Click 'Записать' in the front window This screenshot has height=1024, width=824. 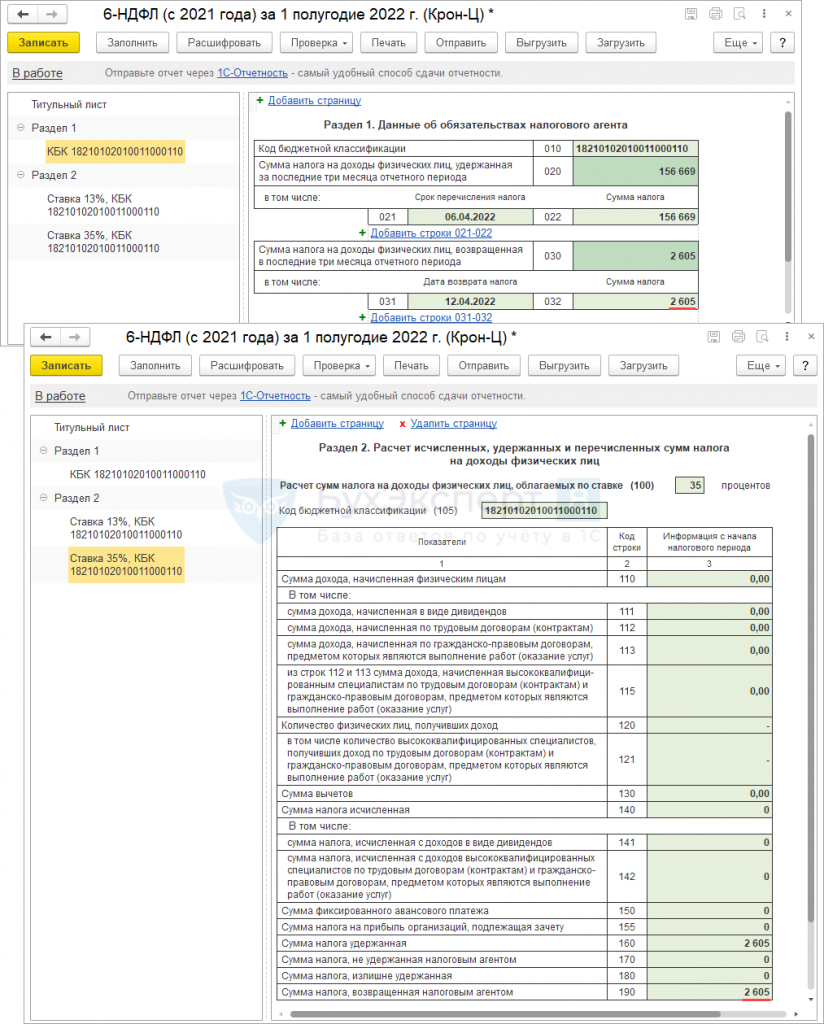click(x=66, y=366)
